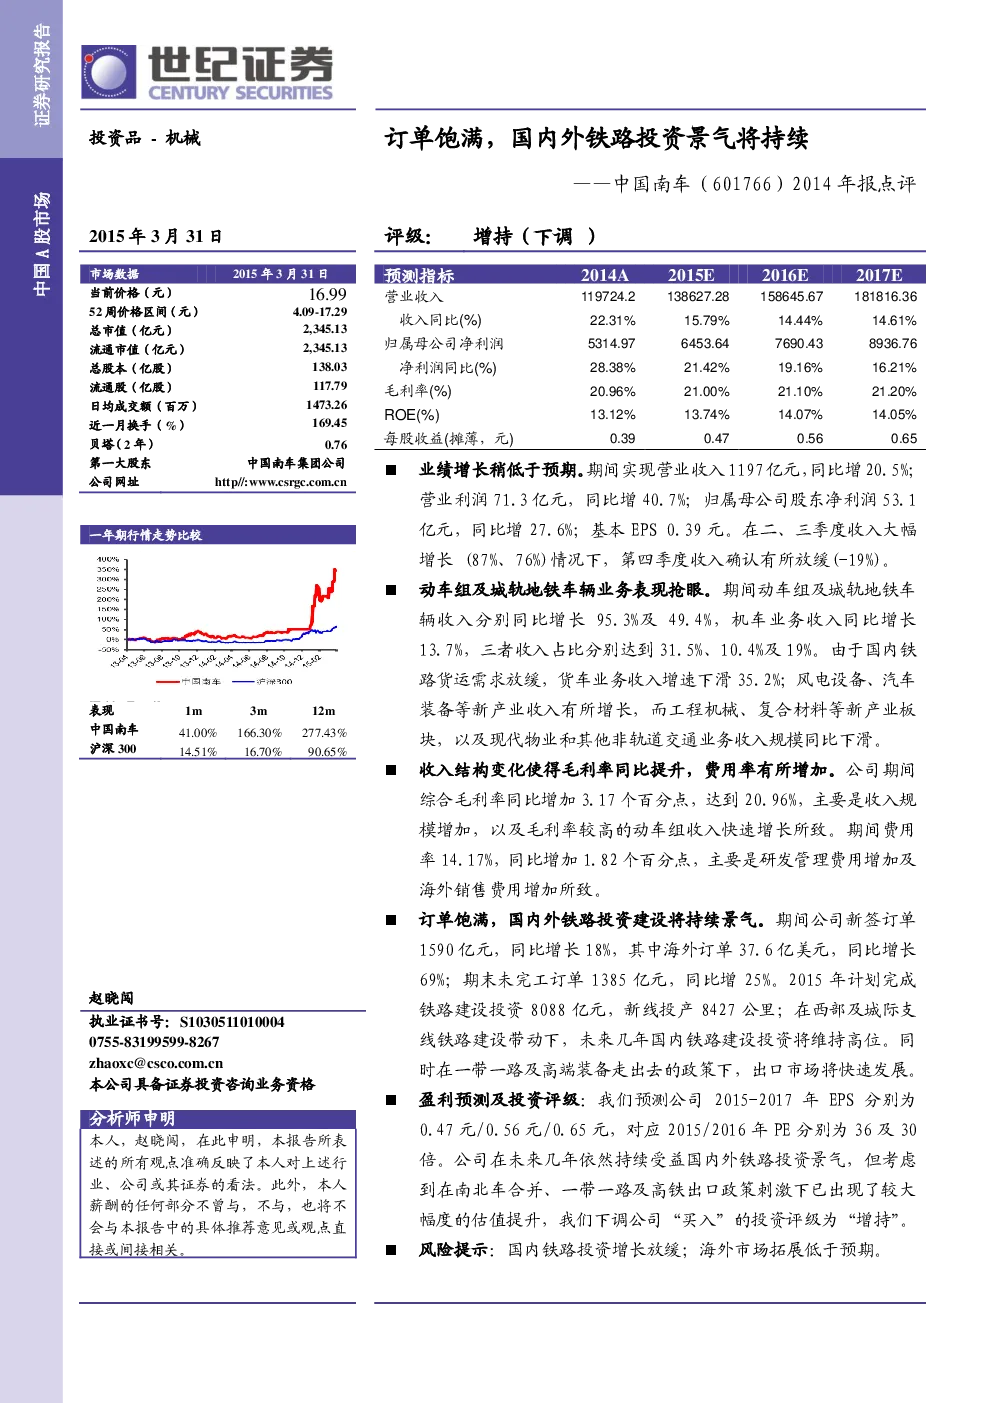Click the current price value 16.99
This screenshot has width=992, height=1403.
327,294
